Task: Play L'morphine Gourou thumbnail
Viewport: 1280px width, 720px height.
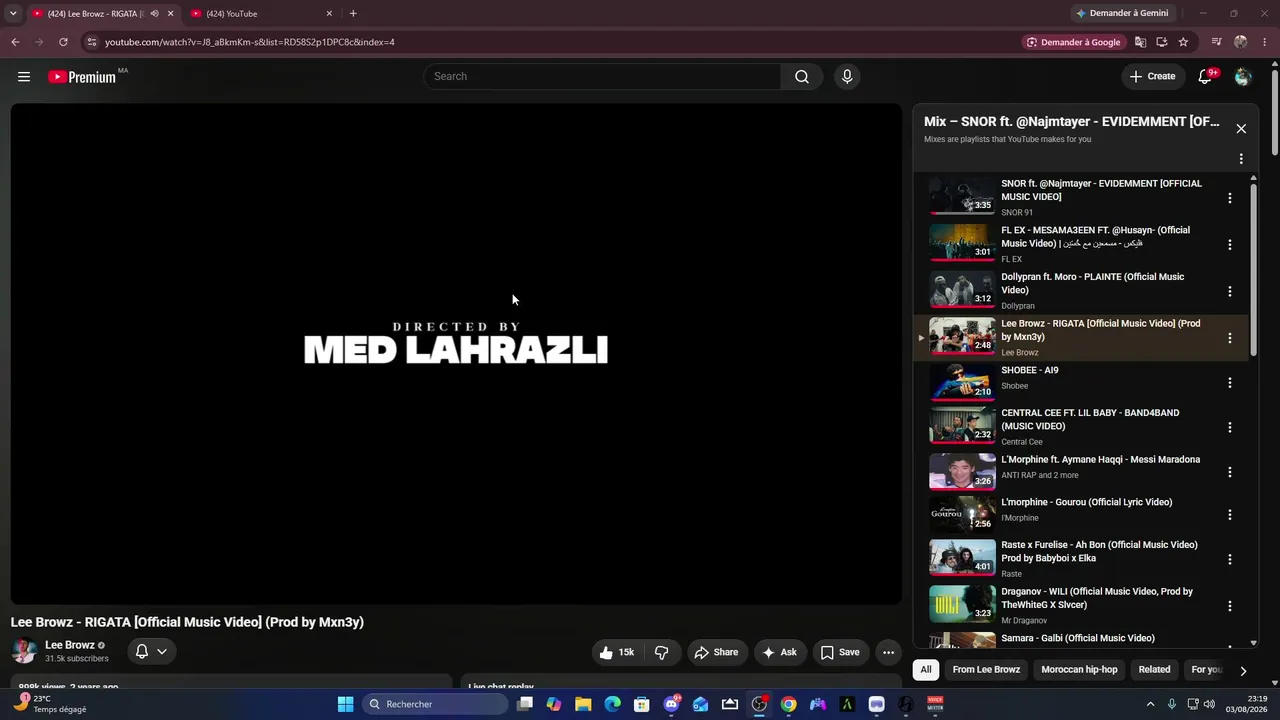Action: coord(962,514)
